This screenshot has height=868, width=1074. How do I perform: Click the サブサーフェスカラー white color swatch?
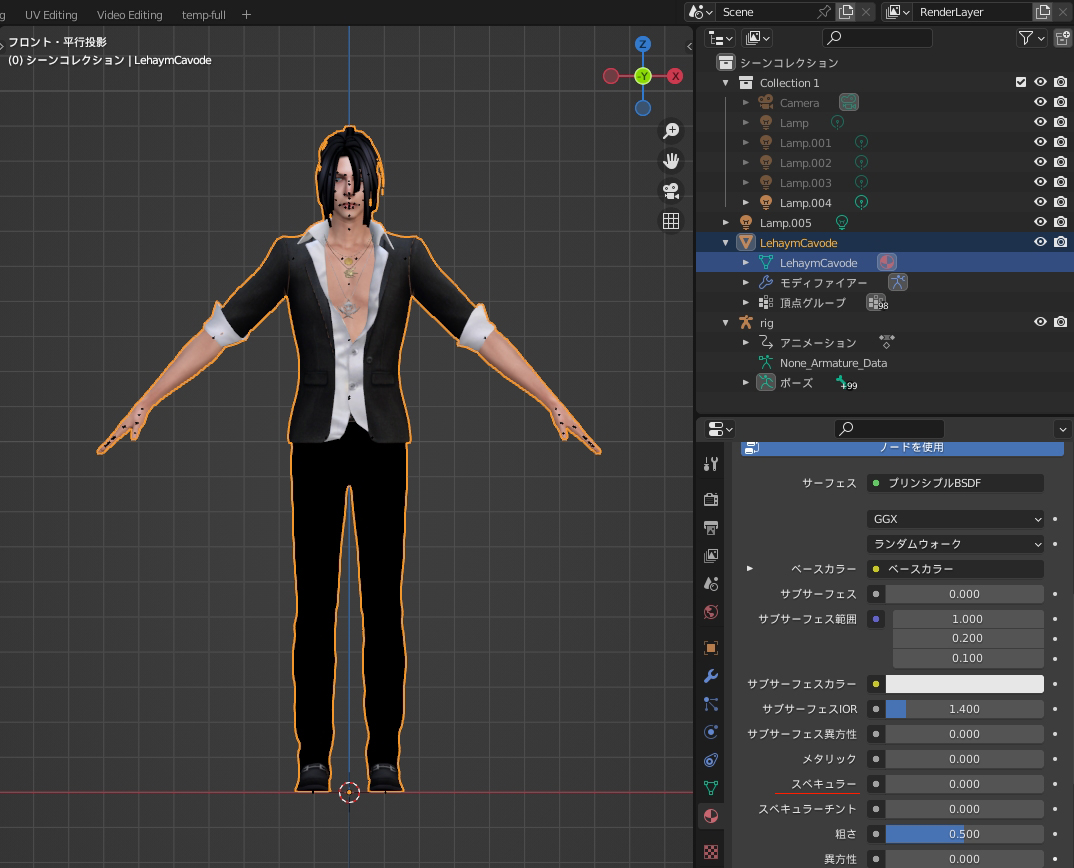click(964, 684)
